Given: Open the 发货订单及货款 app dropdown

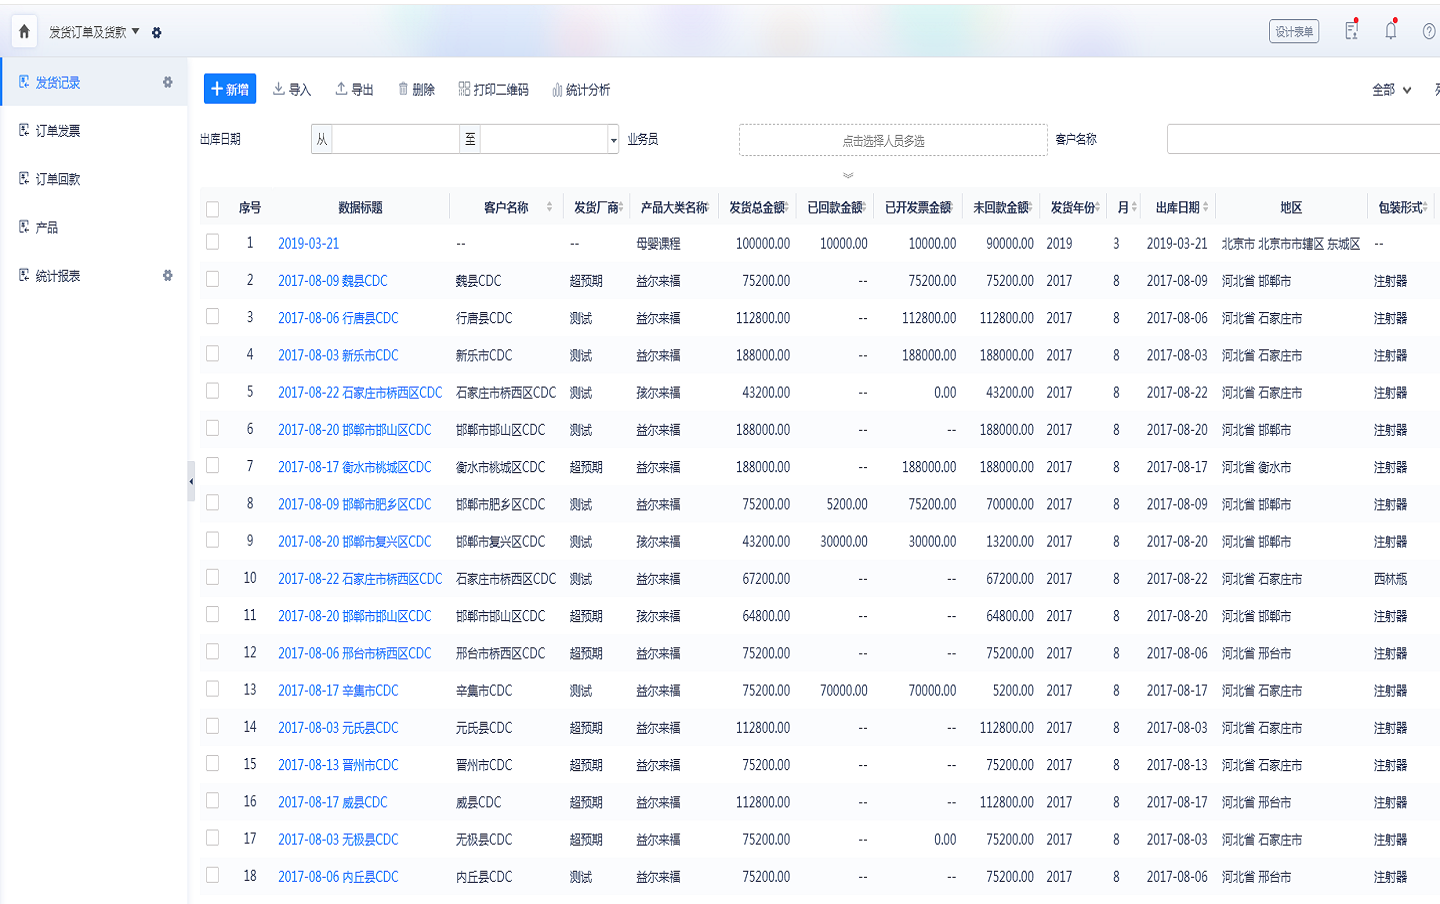Looking at the screenshot, I should pyautogui.click(x=95, y=32).
